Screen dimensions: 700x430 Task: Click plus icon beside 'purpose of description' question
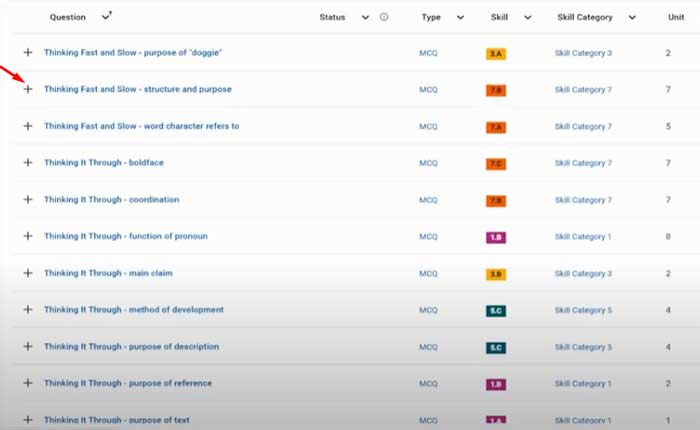[x=28, y=347]
